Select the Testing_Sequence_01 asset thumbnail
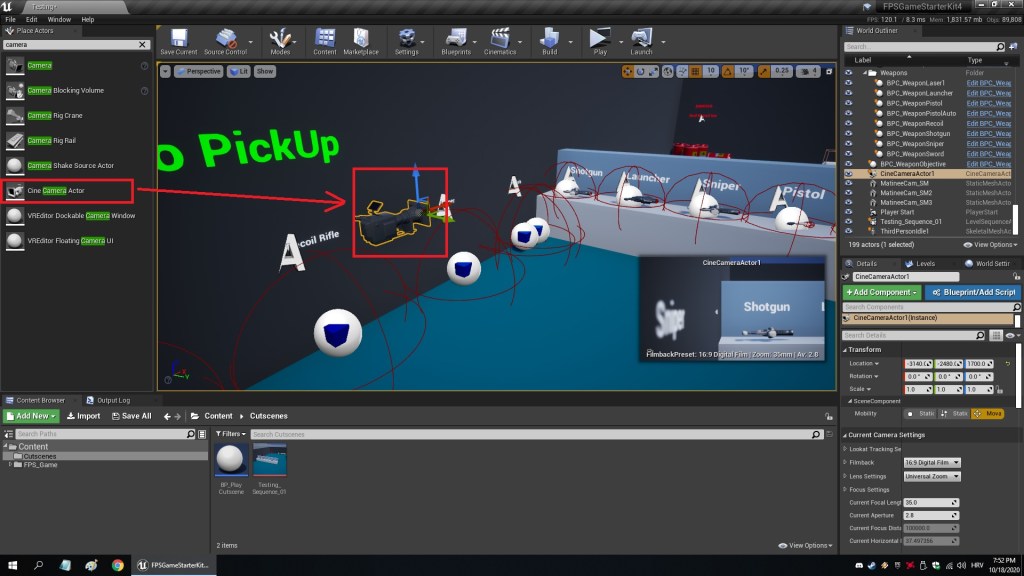1024x576 pixels. click(x=269, y=460)
